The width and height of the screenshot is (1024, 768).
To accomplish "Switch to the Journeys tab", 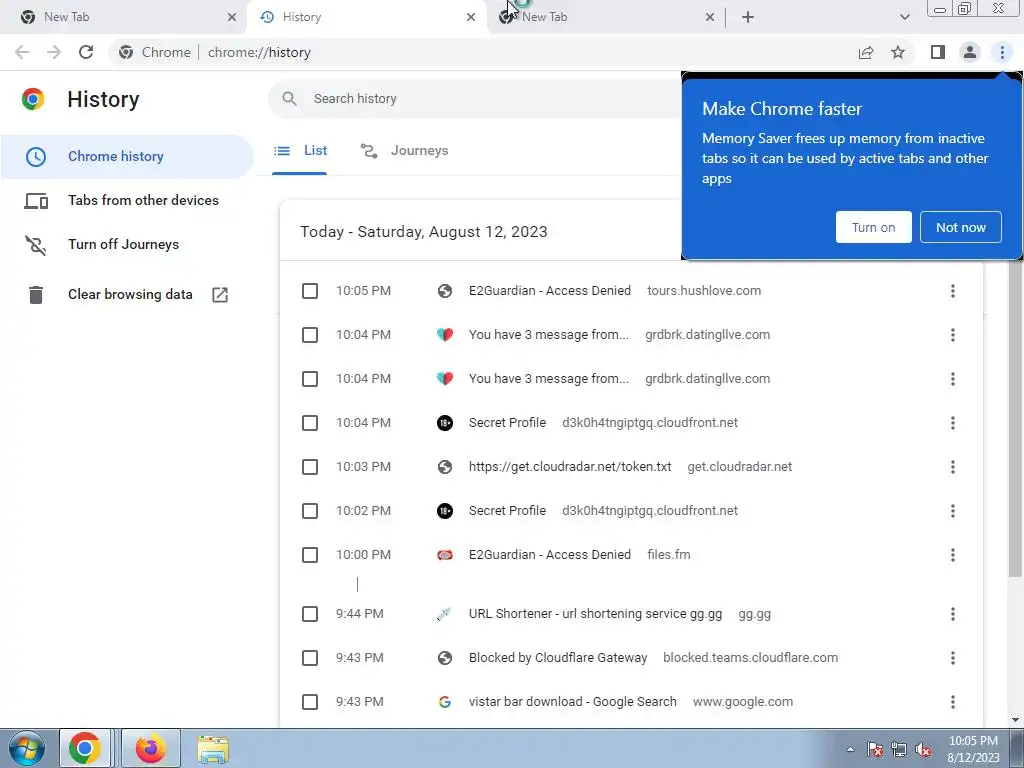I will click(405, 151).
